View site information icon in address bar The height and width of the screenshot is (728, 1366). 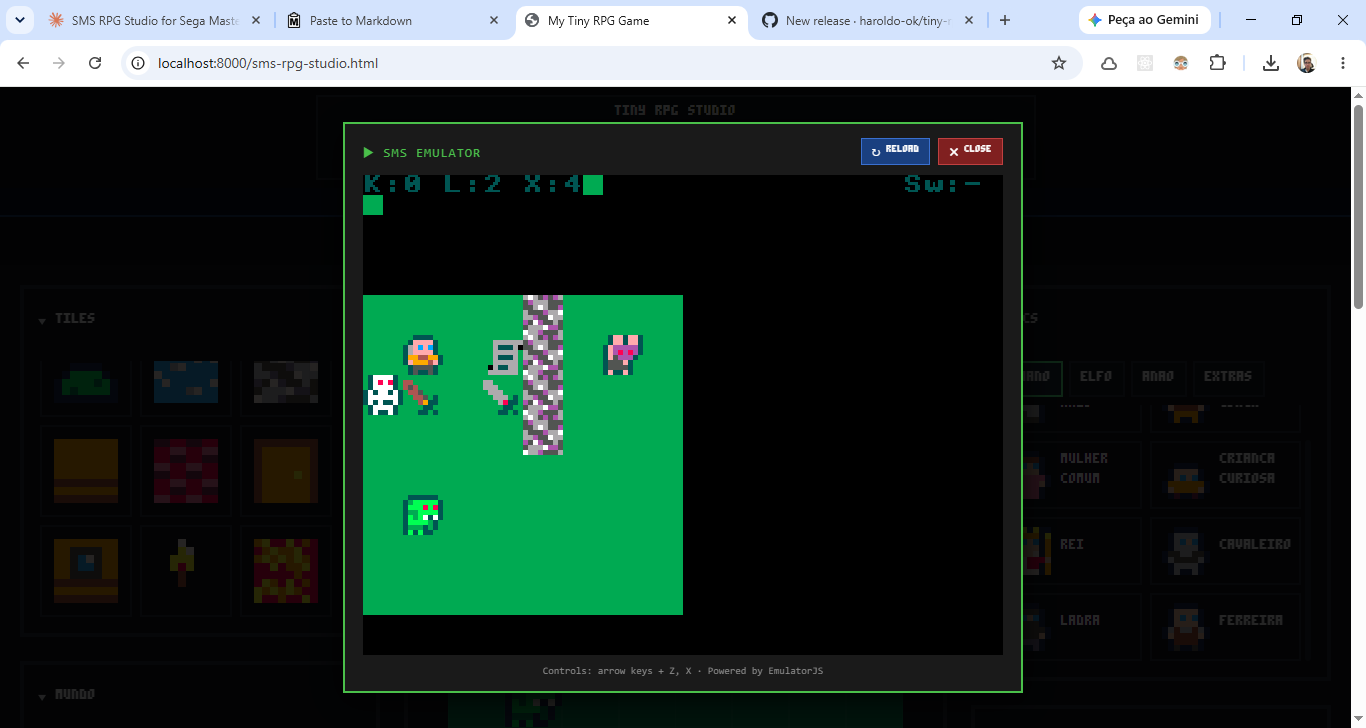click(x=138, y=63)
